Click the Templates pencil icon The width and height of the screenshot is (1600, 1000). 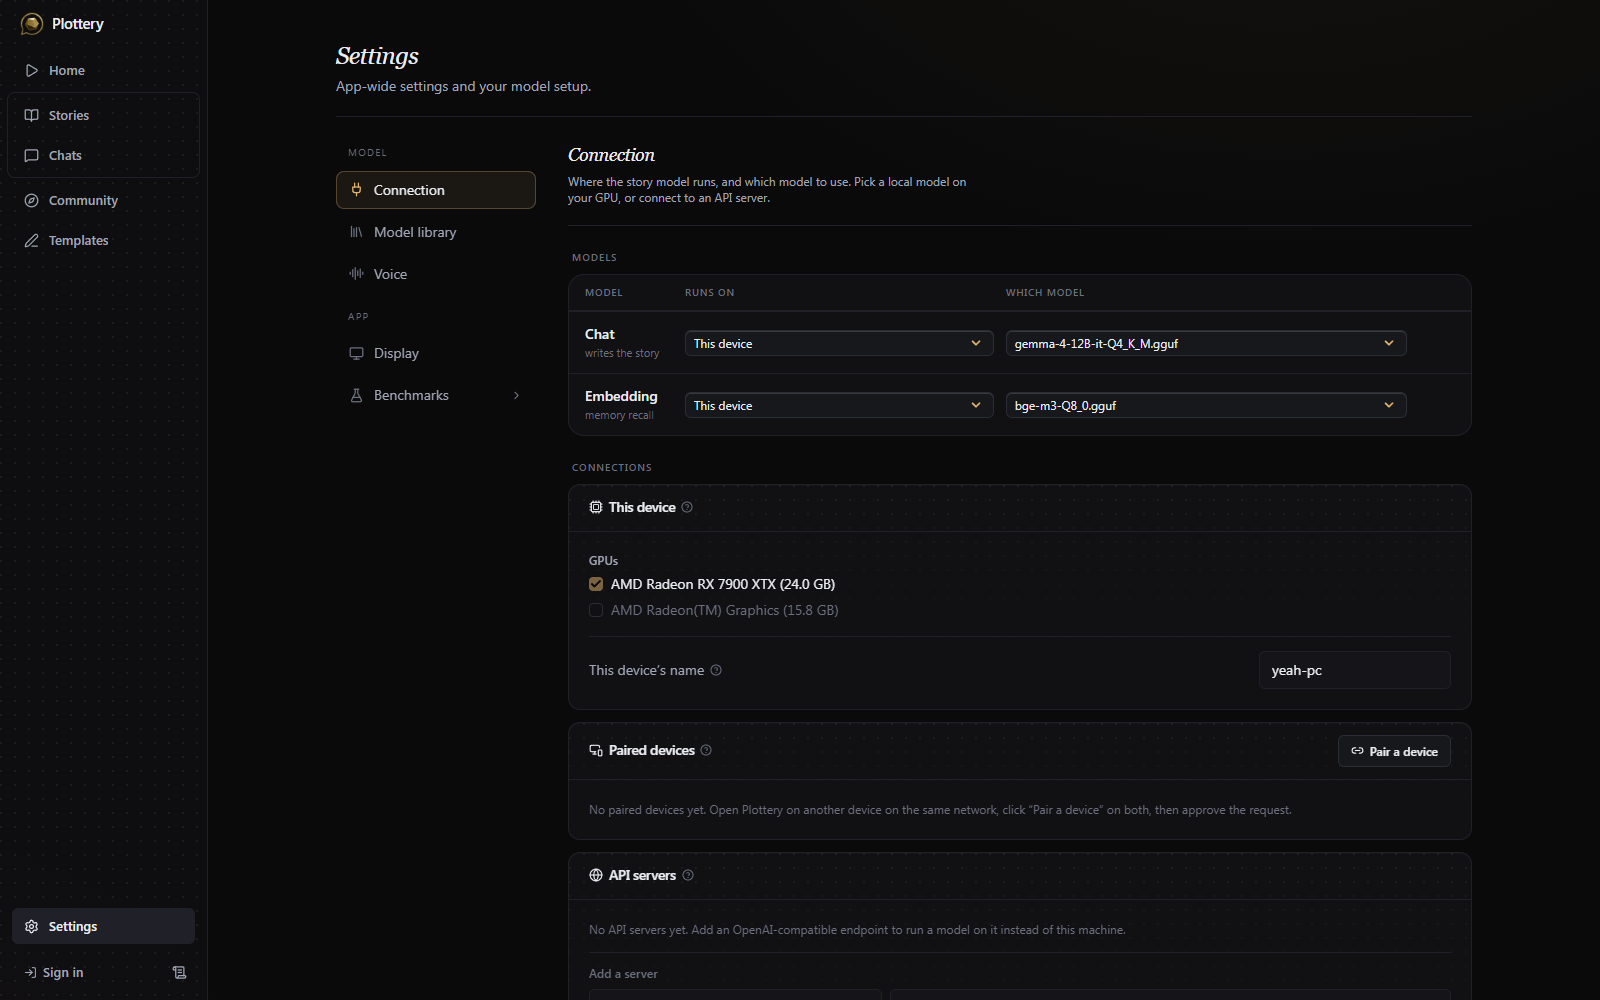32,241
